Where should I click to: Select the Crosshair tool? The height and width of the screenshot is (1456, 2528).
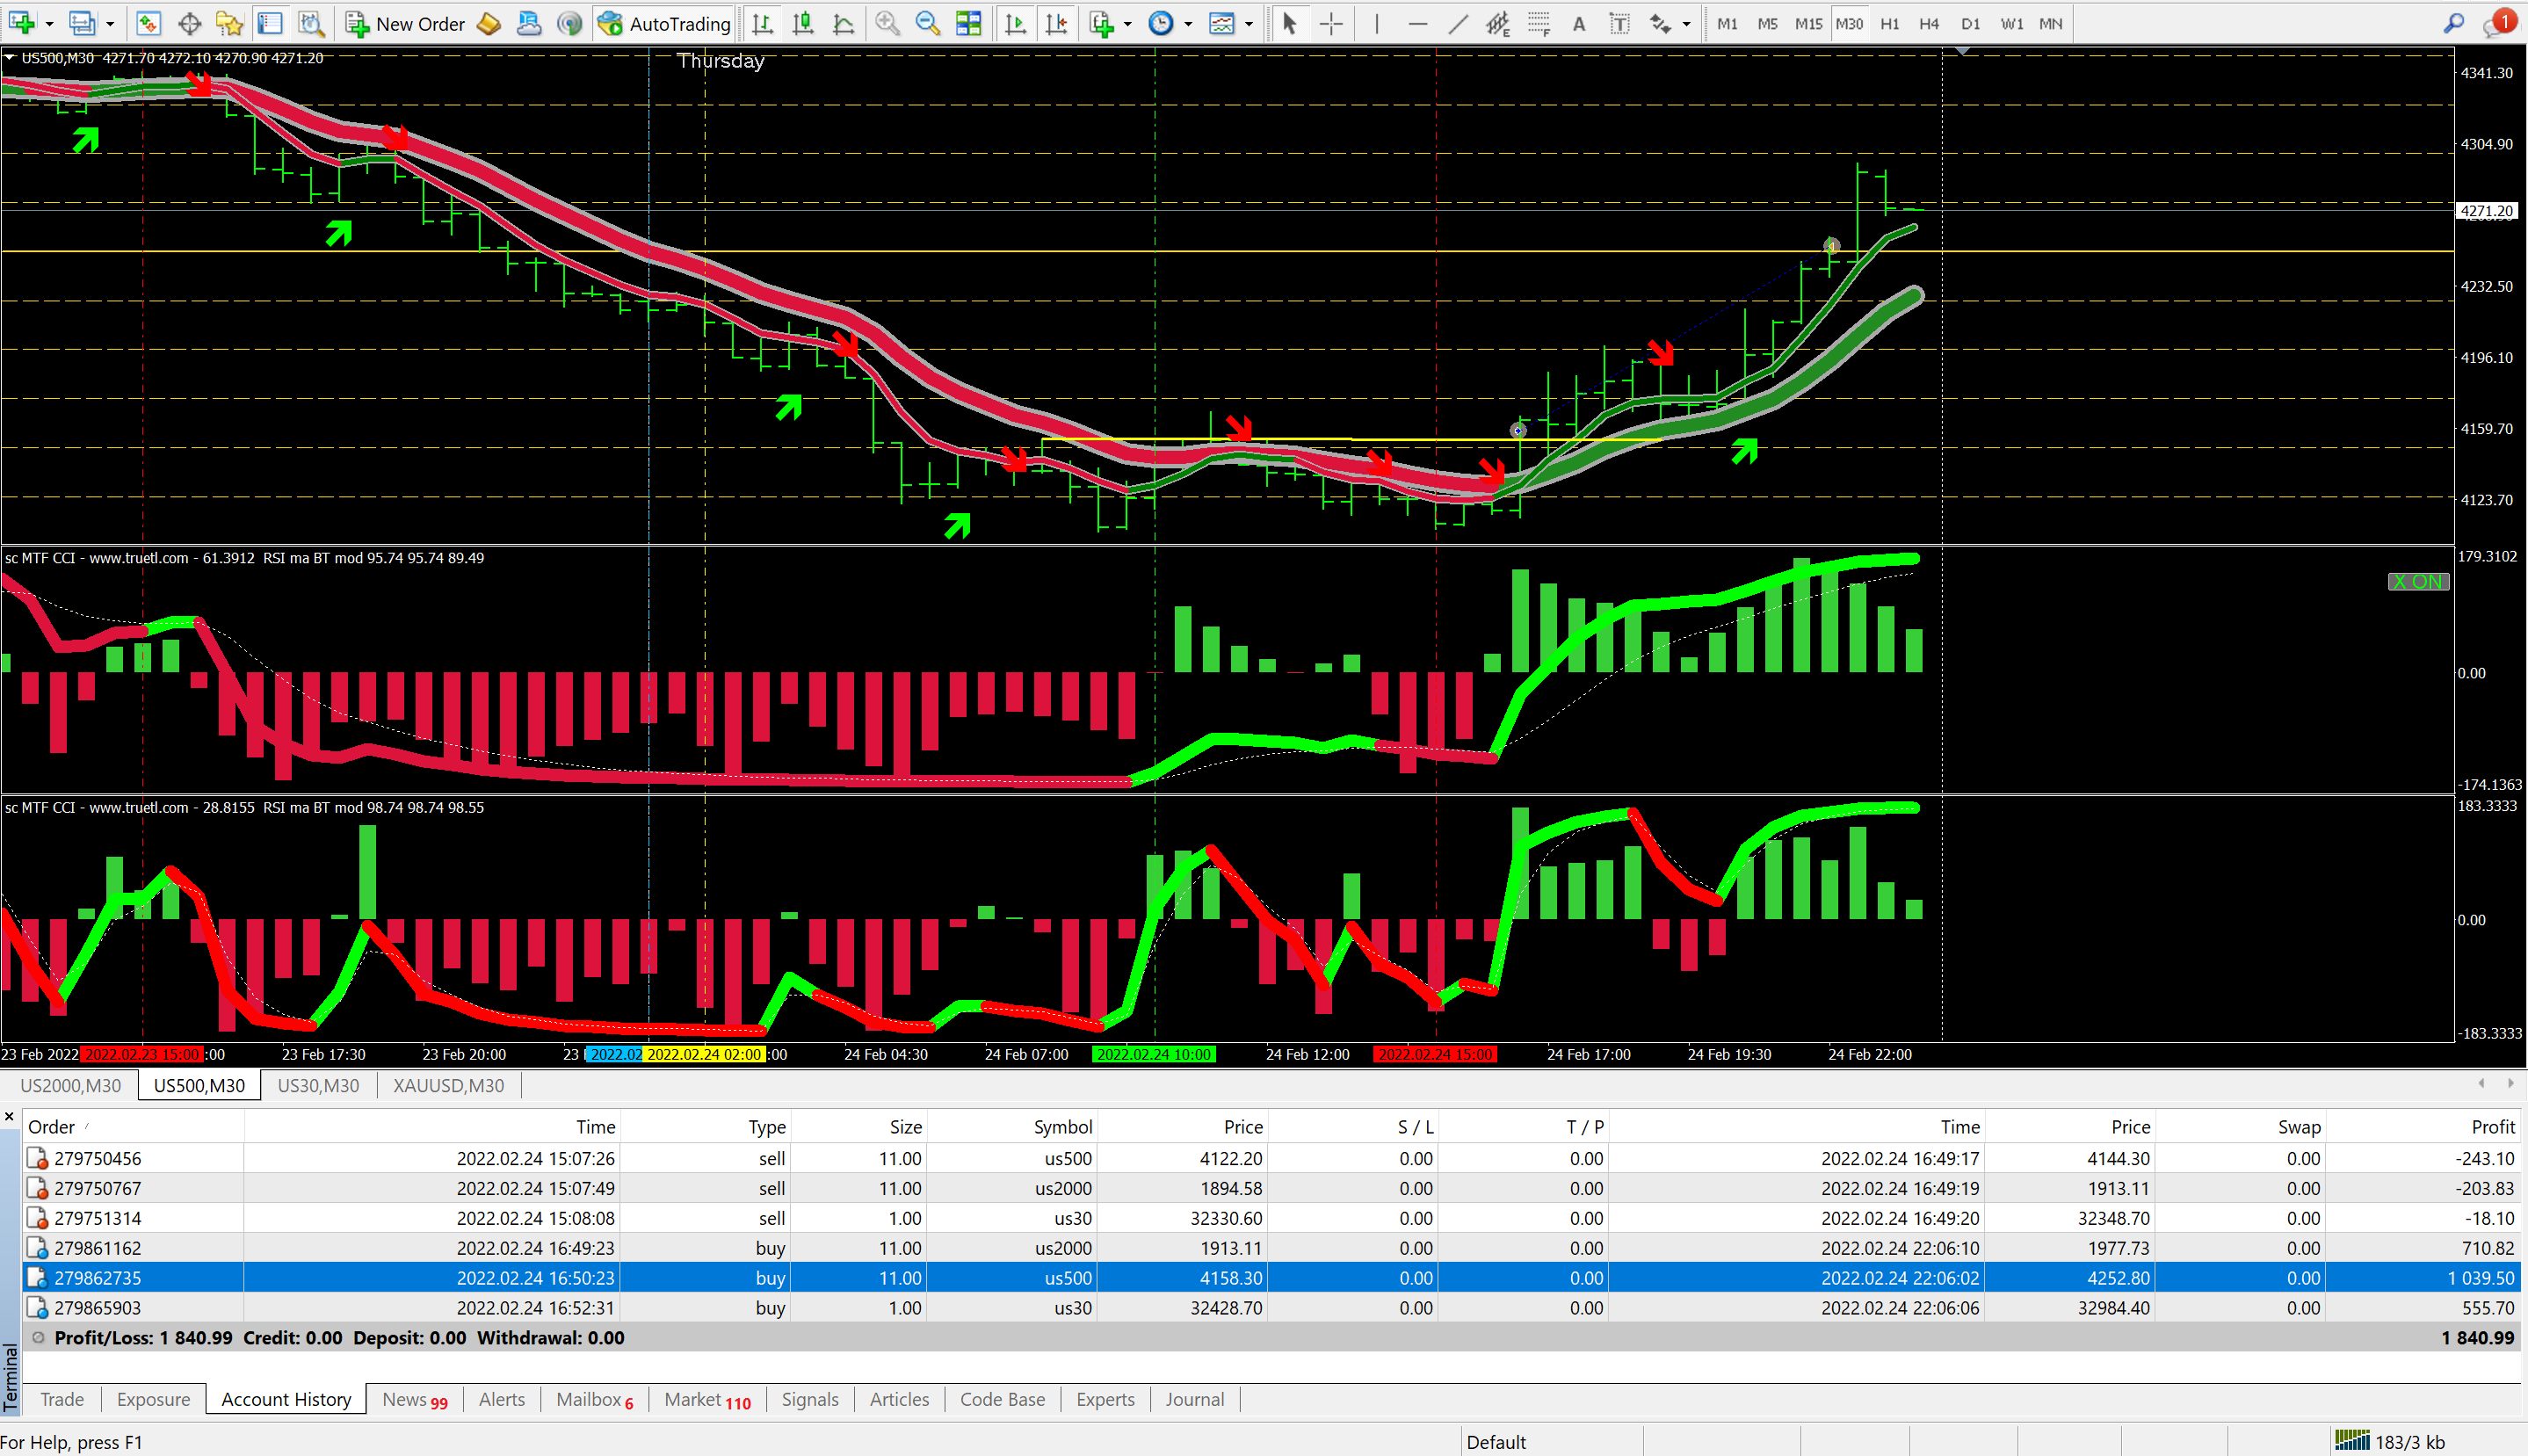coord(1331,23)
